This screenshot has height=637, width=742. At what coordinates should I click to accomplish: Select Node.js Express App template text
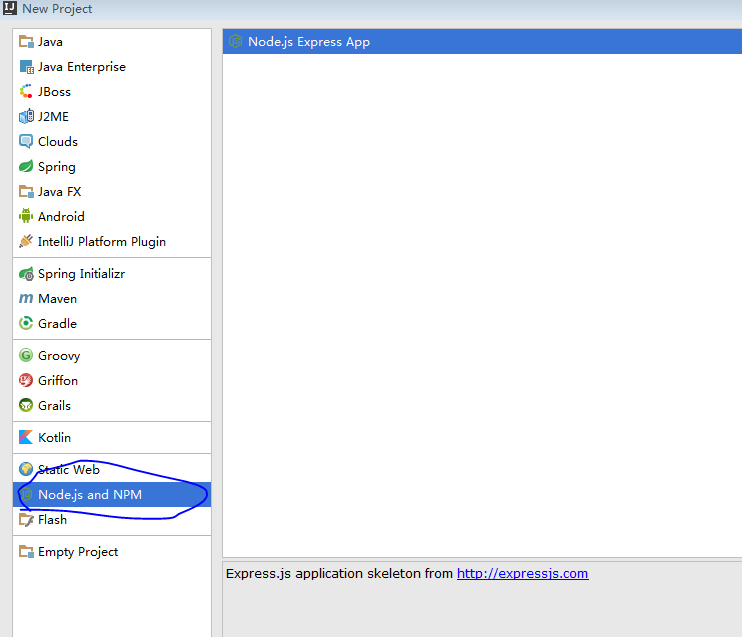pyautogui.click(x=309, y=42)
